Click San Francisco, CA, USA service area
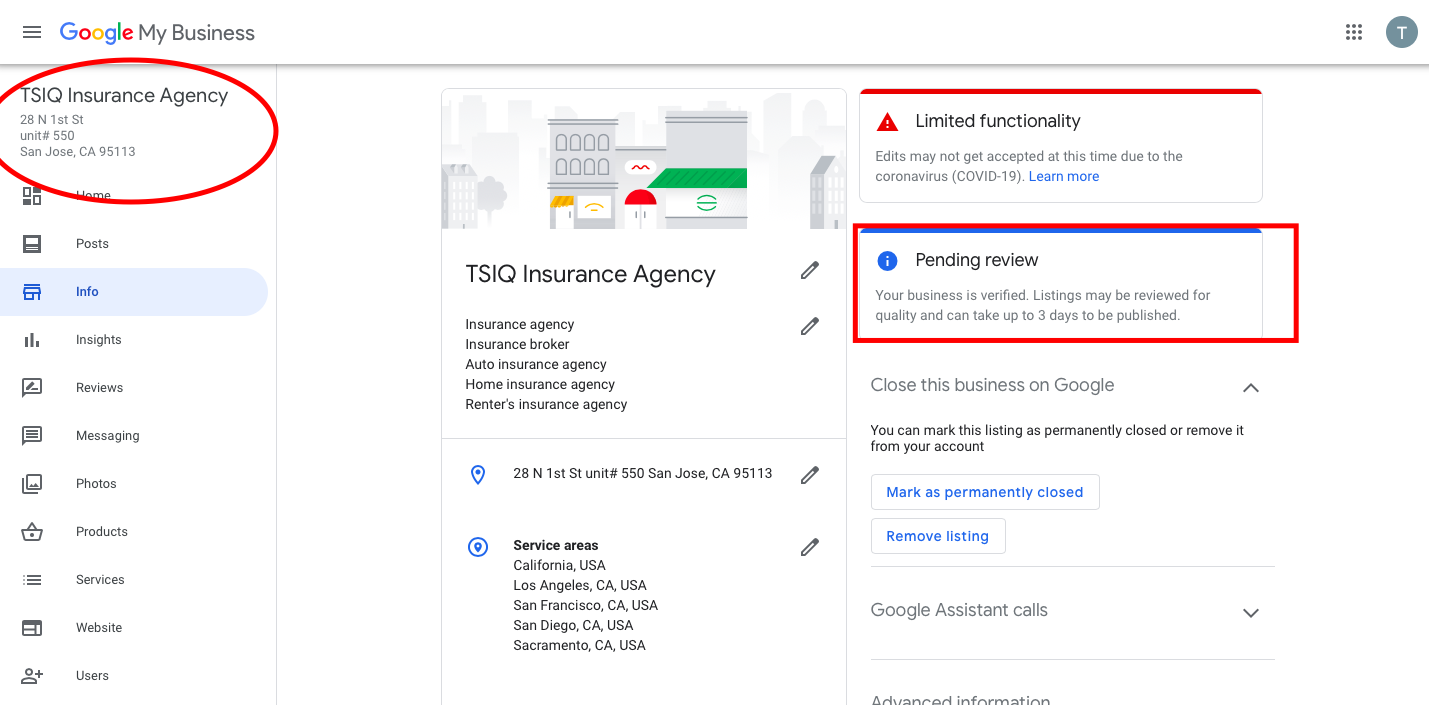 click(x=586, y=605)
